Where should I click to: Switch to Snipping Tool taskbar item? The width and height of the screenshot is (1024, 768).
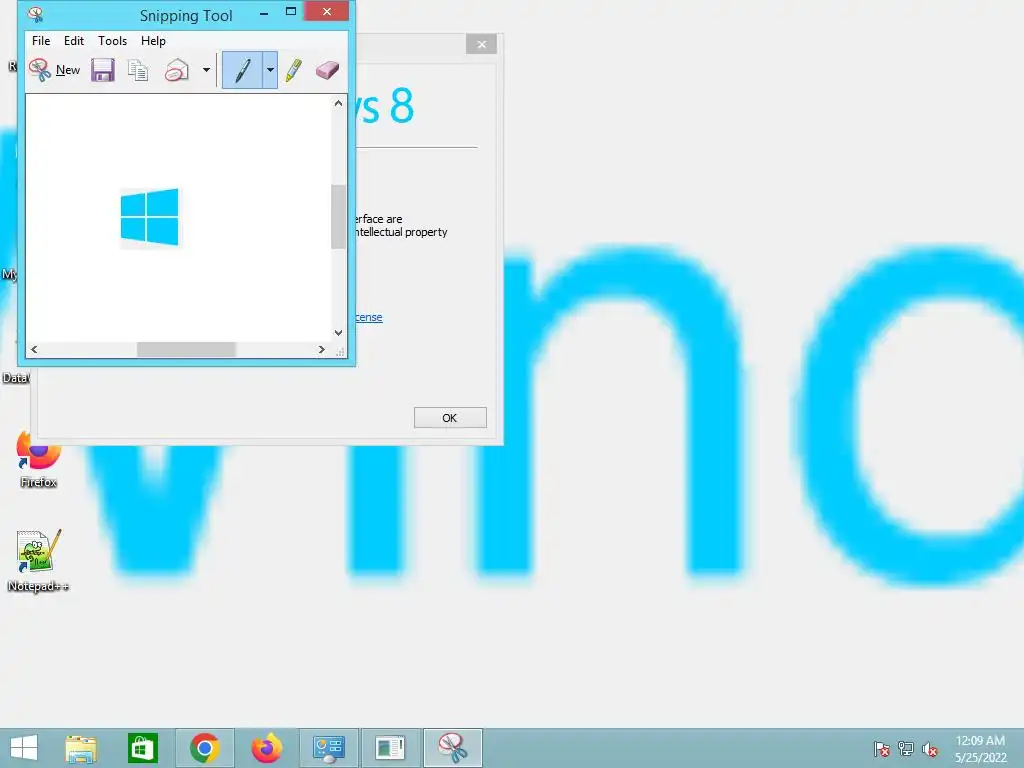coord(453,748)
